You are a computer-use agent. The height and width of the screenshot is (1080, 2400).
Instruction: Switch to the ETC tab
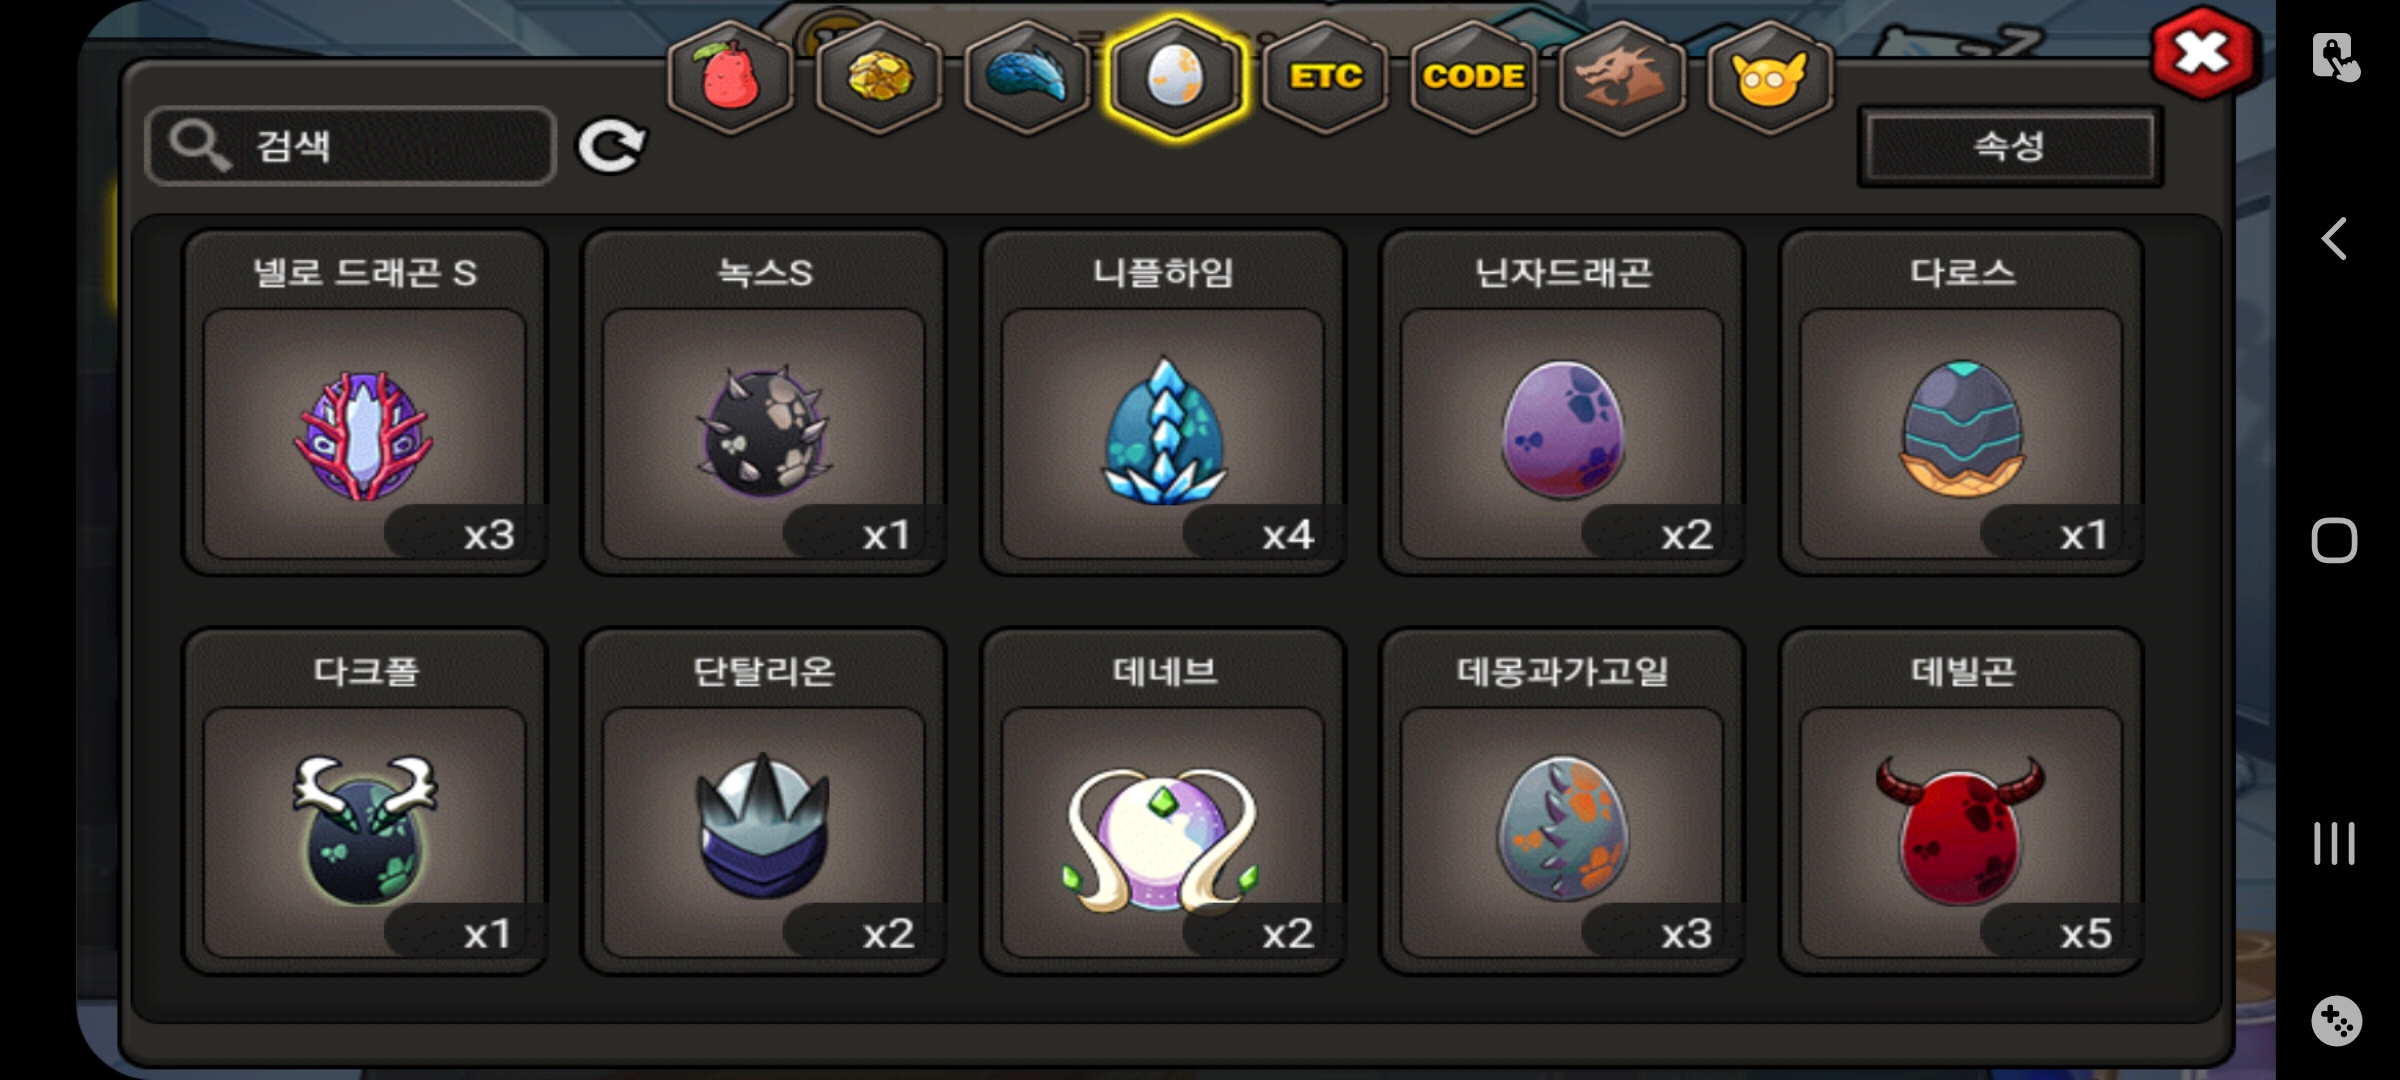1325,77
